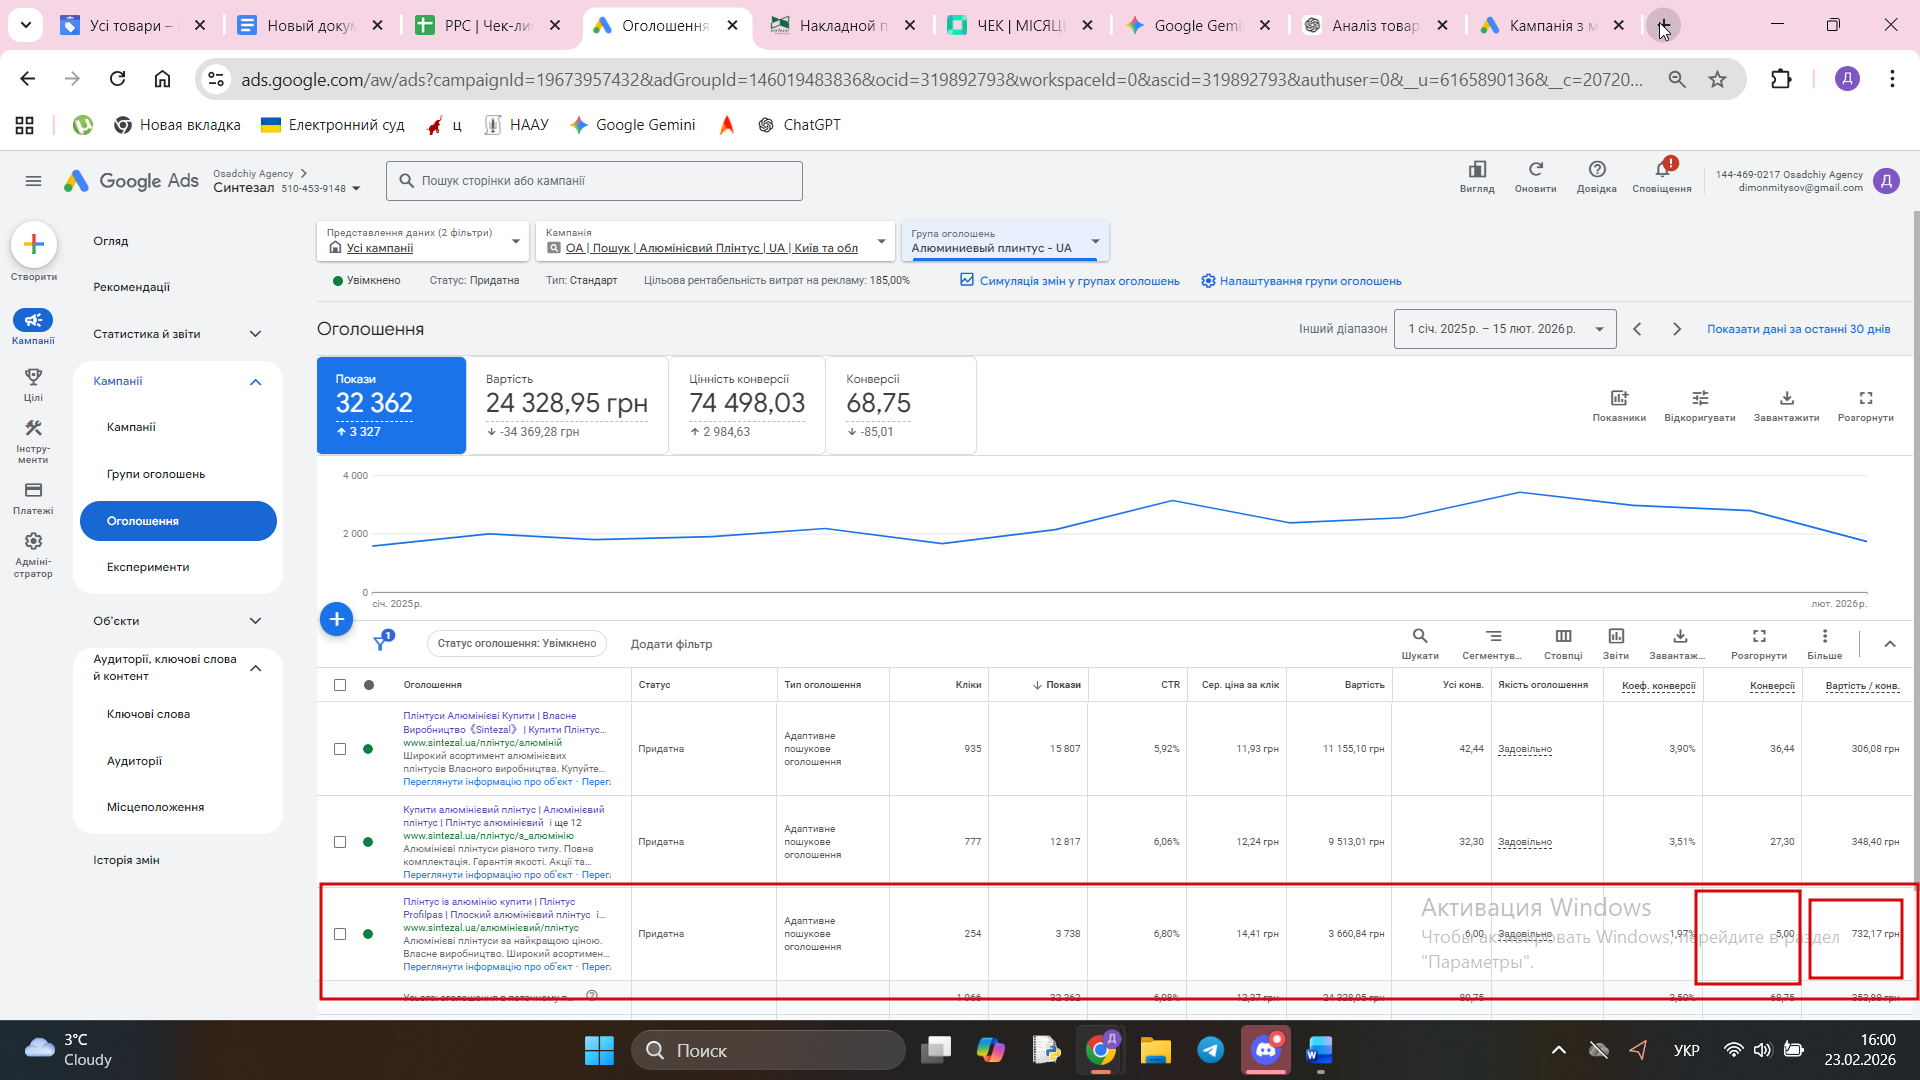Open Інструменти tools in left sidebar
This screenshot has height=1080, width=1920.
pos(33,429)
